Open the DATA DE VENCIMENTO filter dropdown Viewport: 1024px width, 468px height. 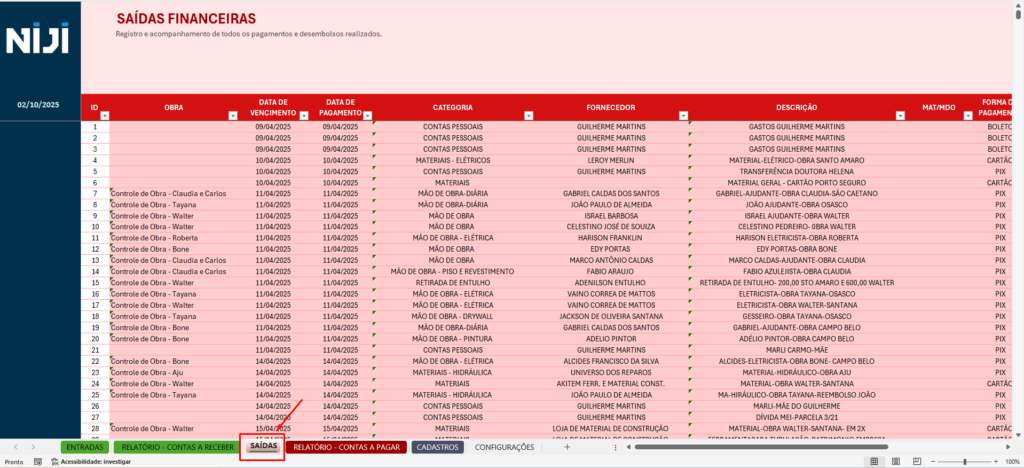tap(301, 115)
